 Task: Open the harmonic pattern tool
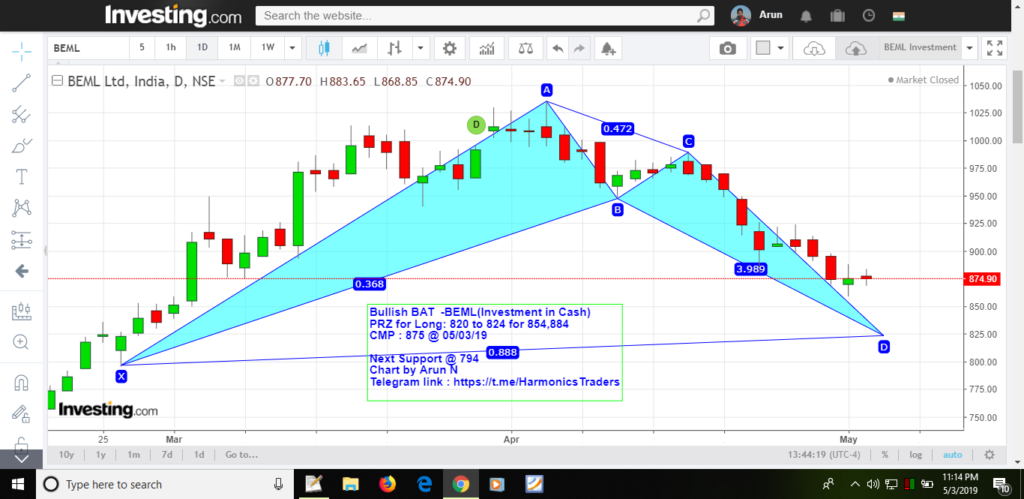click(22, 208)
